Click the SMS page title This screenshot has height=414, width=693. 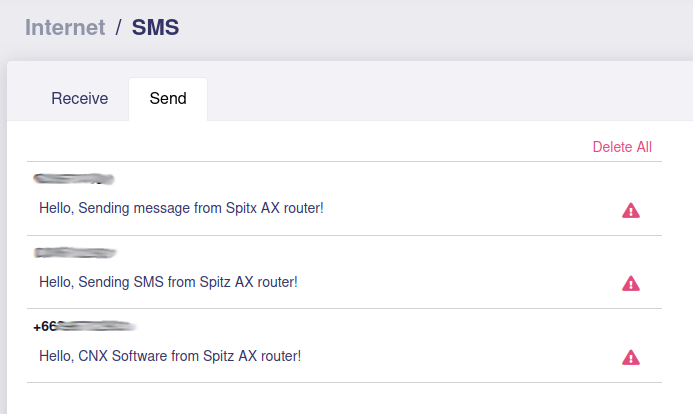156,27
